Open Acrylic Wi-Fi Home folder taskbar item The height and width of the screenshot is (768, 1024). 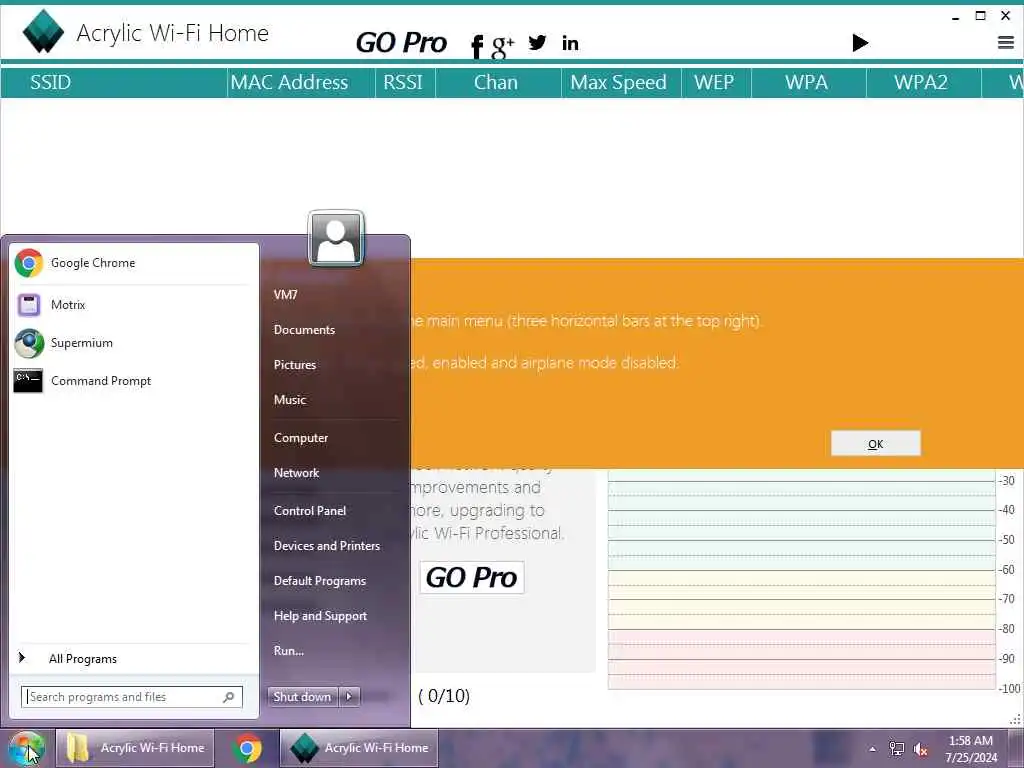(x=135, y=748)
